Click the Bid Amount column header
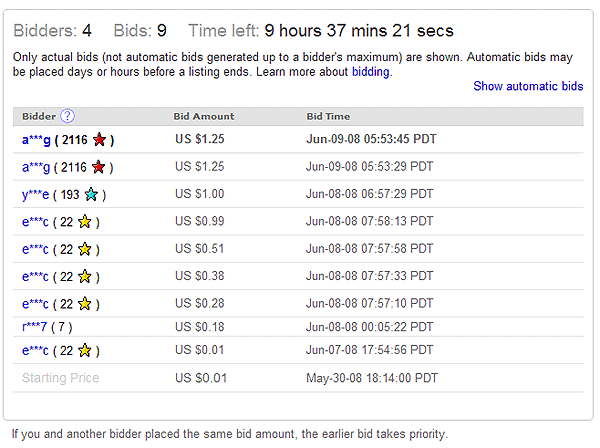This screenshot has width=600, height=448. (204, 116)
